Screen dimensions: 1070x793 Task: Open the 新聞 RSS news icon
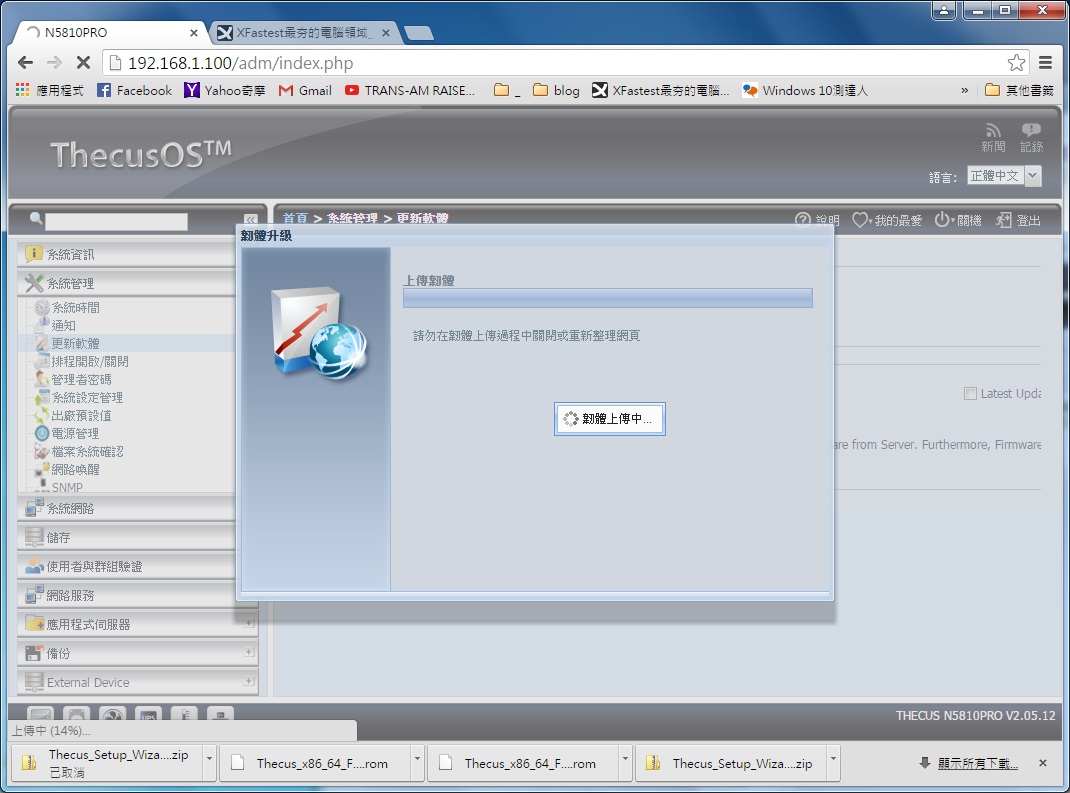pyautogui.click(x=993, y=137)
